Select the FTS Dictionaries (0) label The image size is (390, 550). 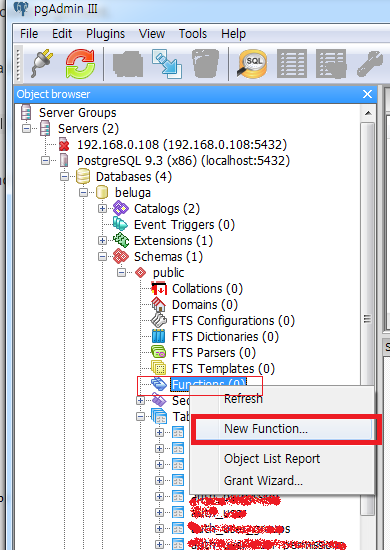point(225,336)
